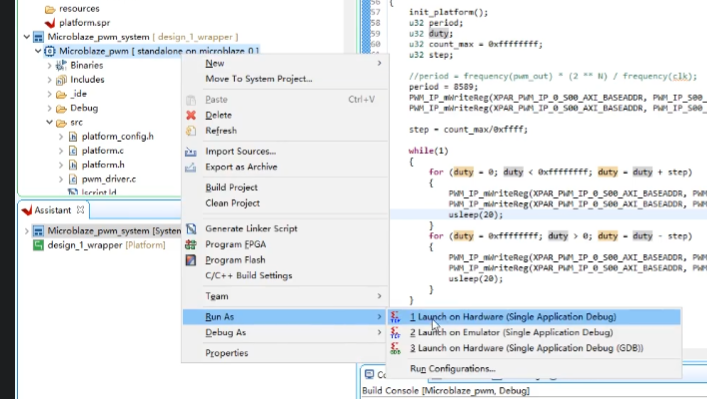Expand the Team submenu arrow
The width and height of the screenshot is (707, 399).
[x=379, y=296]
